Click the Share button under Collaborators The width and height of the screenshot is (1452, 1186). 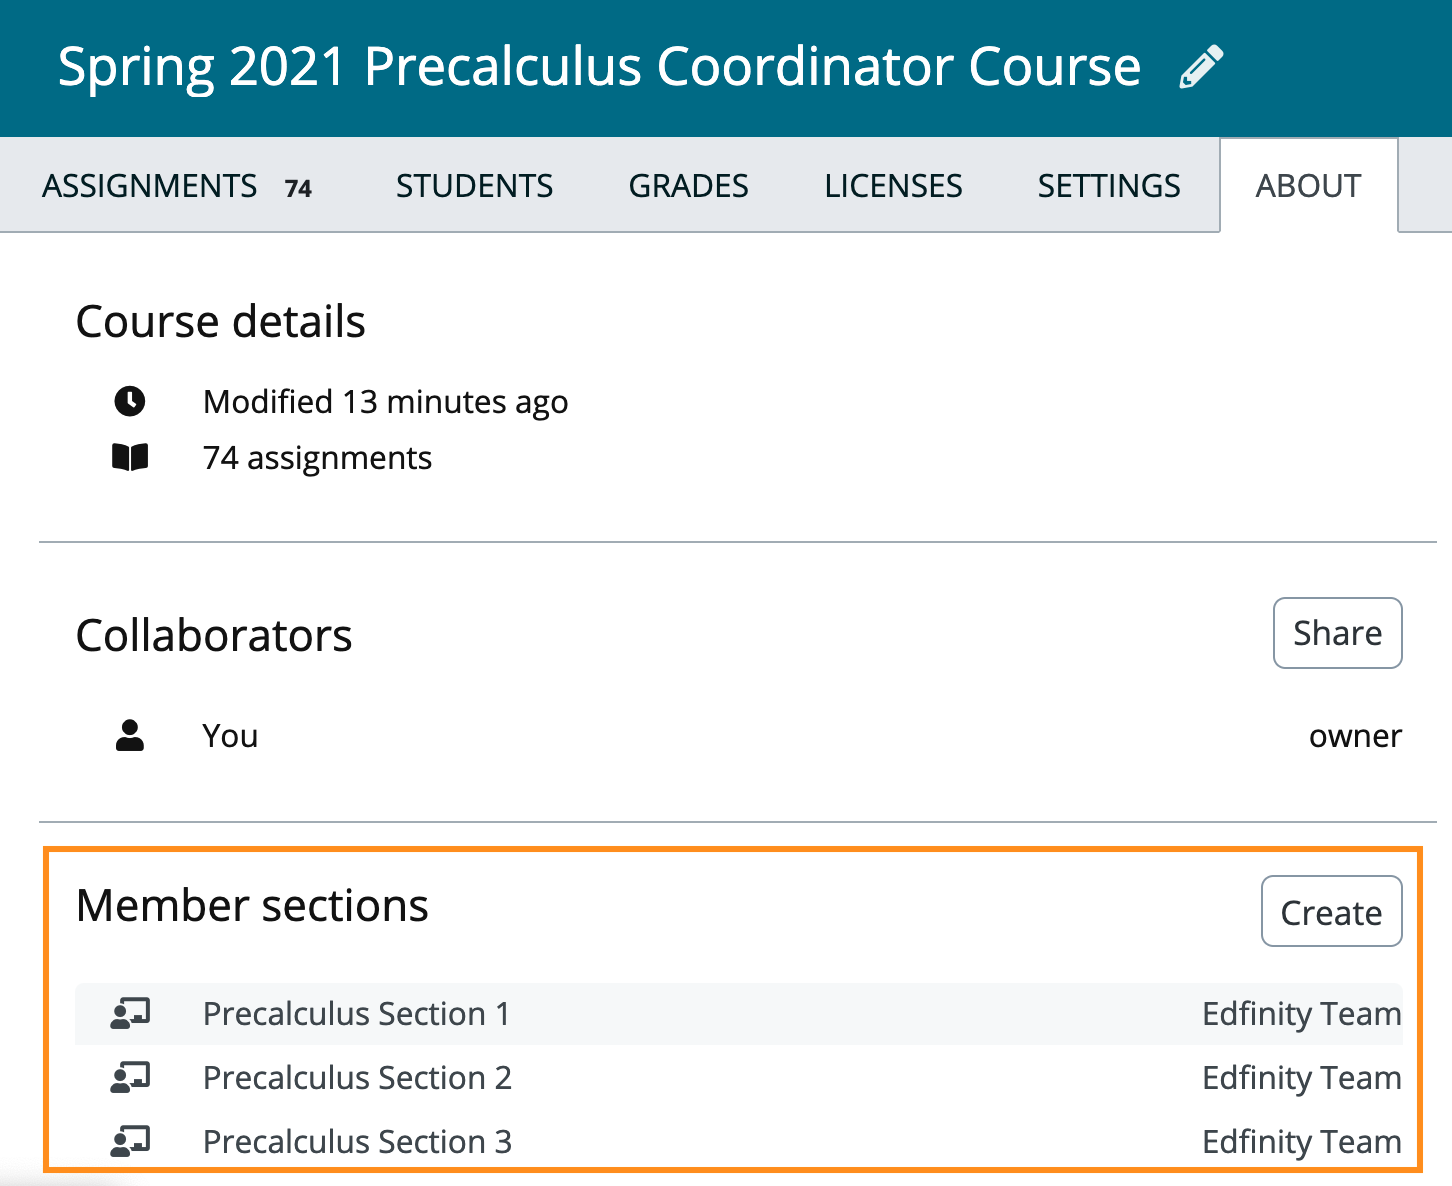(x=1337, y=633)
